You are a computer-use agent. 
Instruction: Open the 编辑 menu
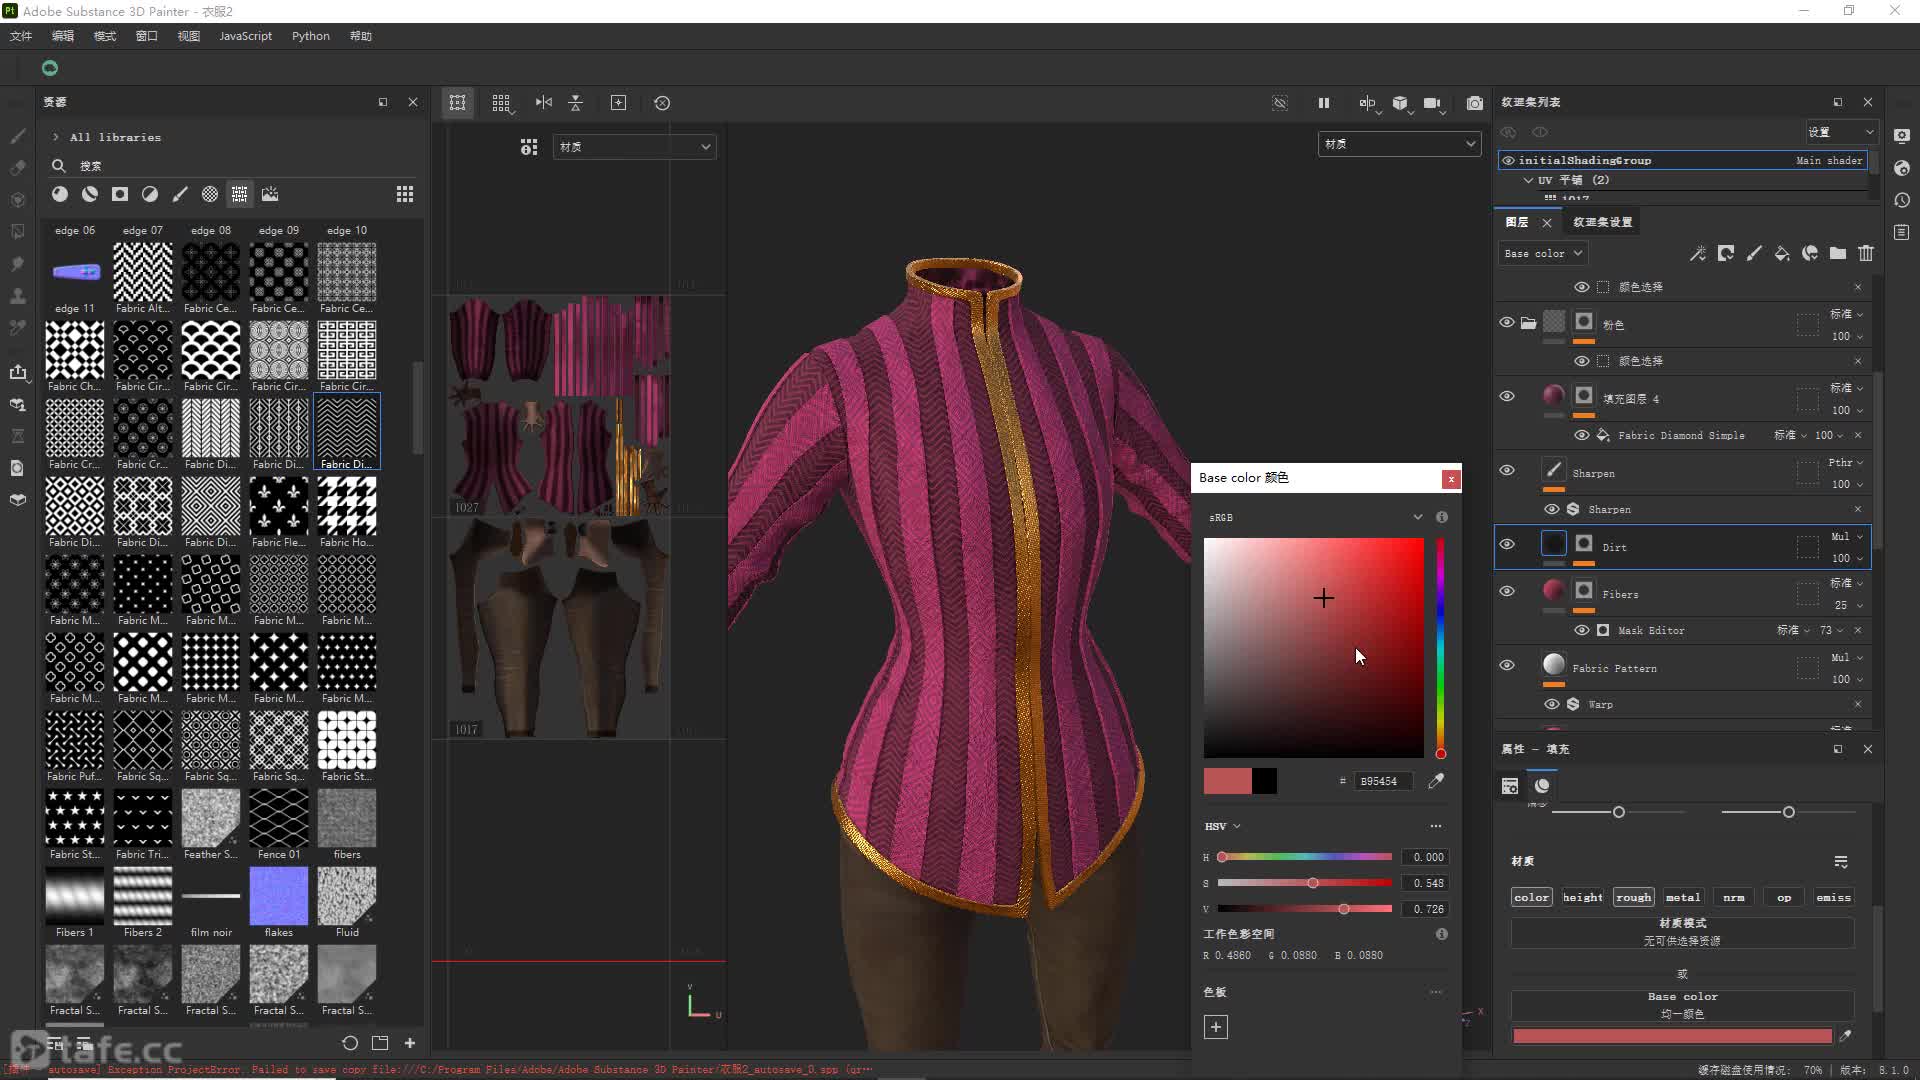tap(63, 36)
